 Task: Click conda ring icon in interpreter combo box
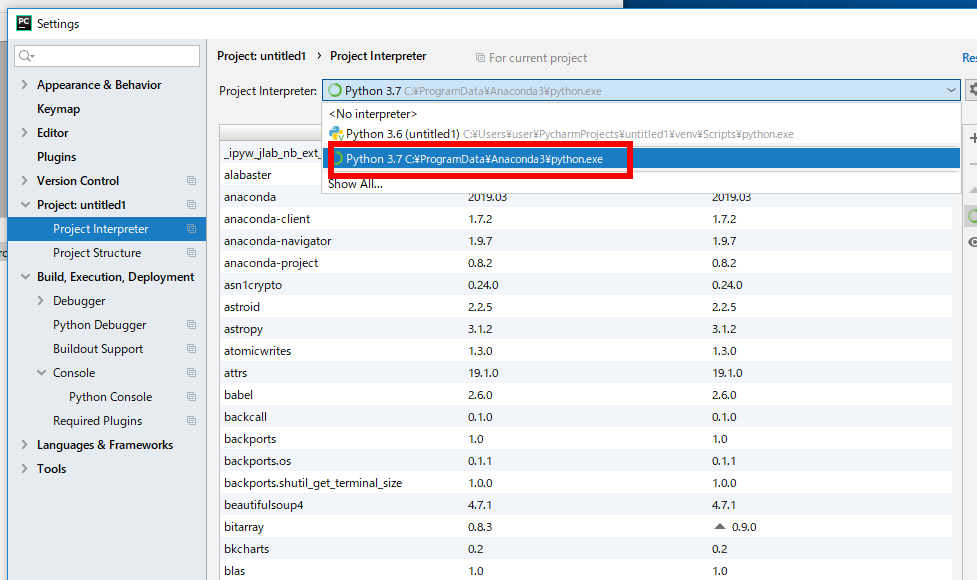coord(335,90)
